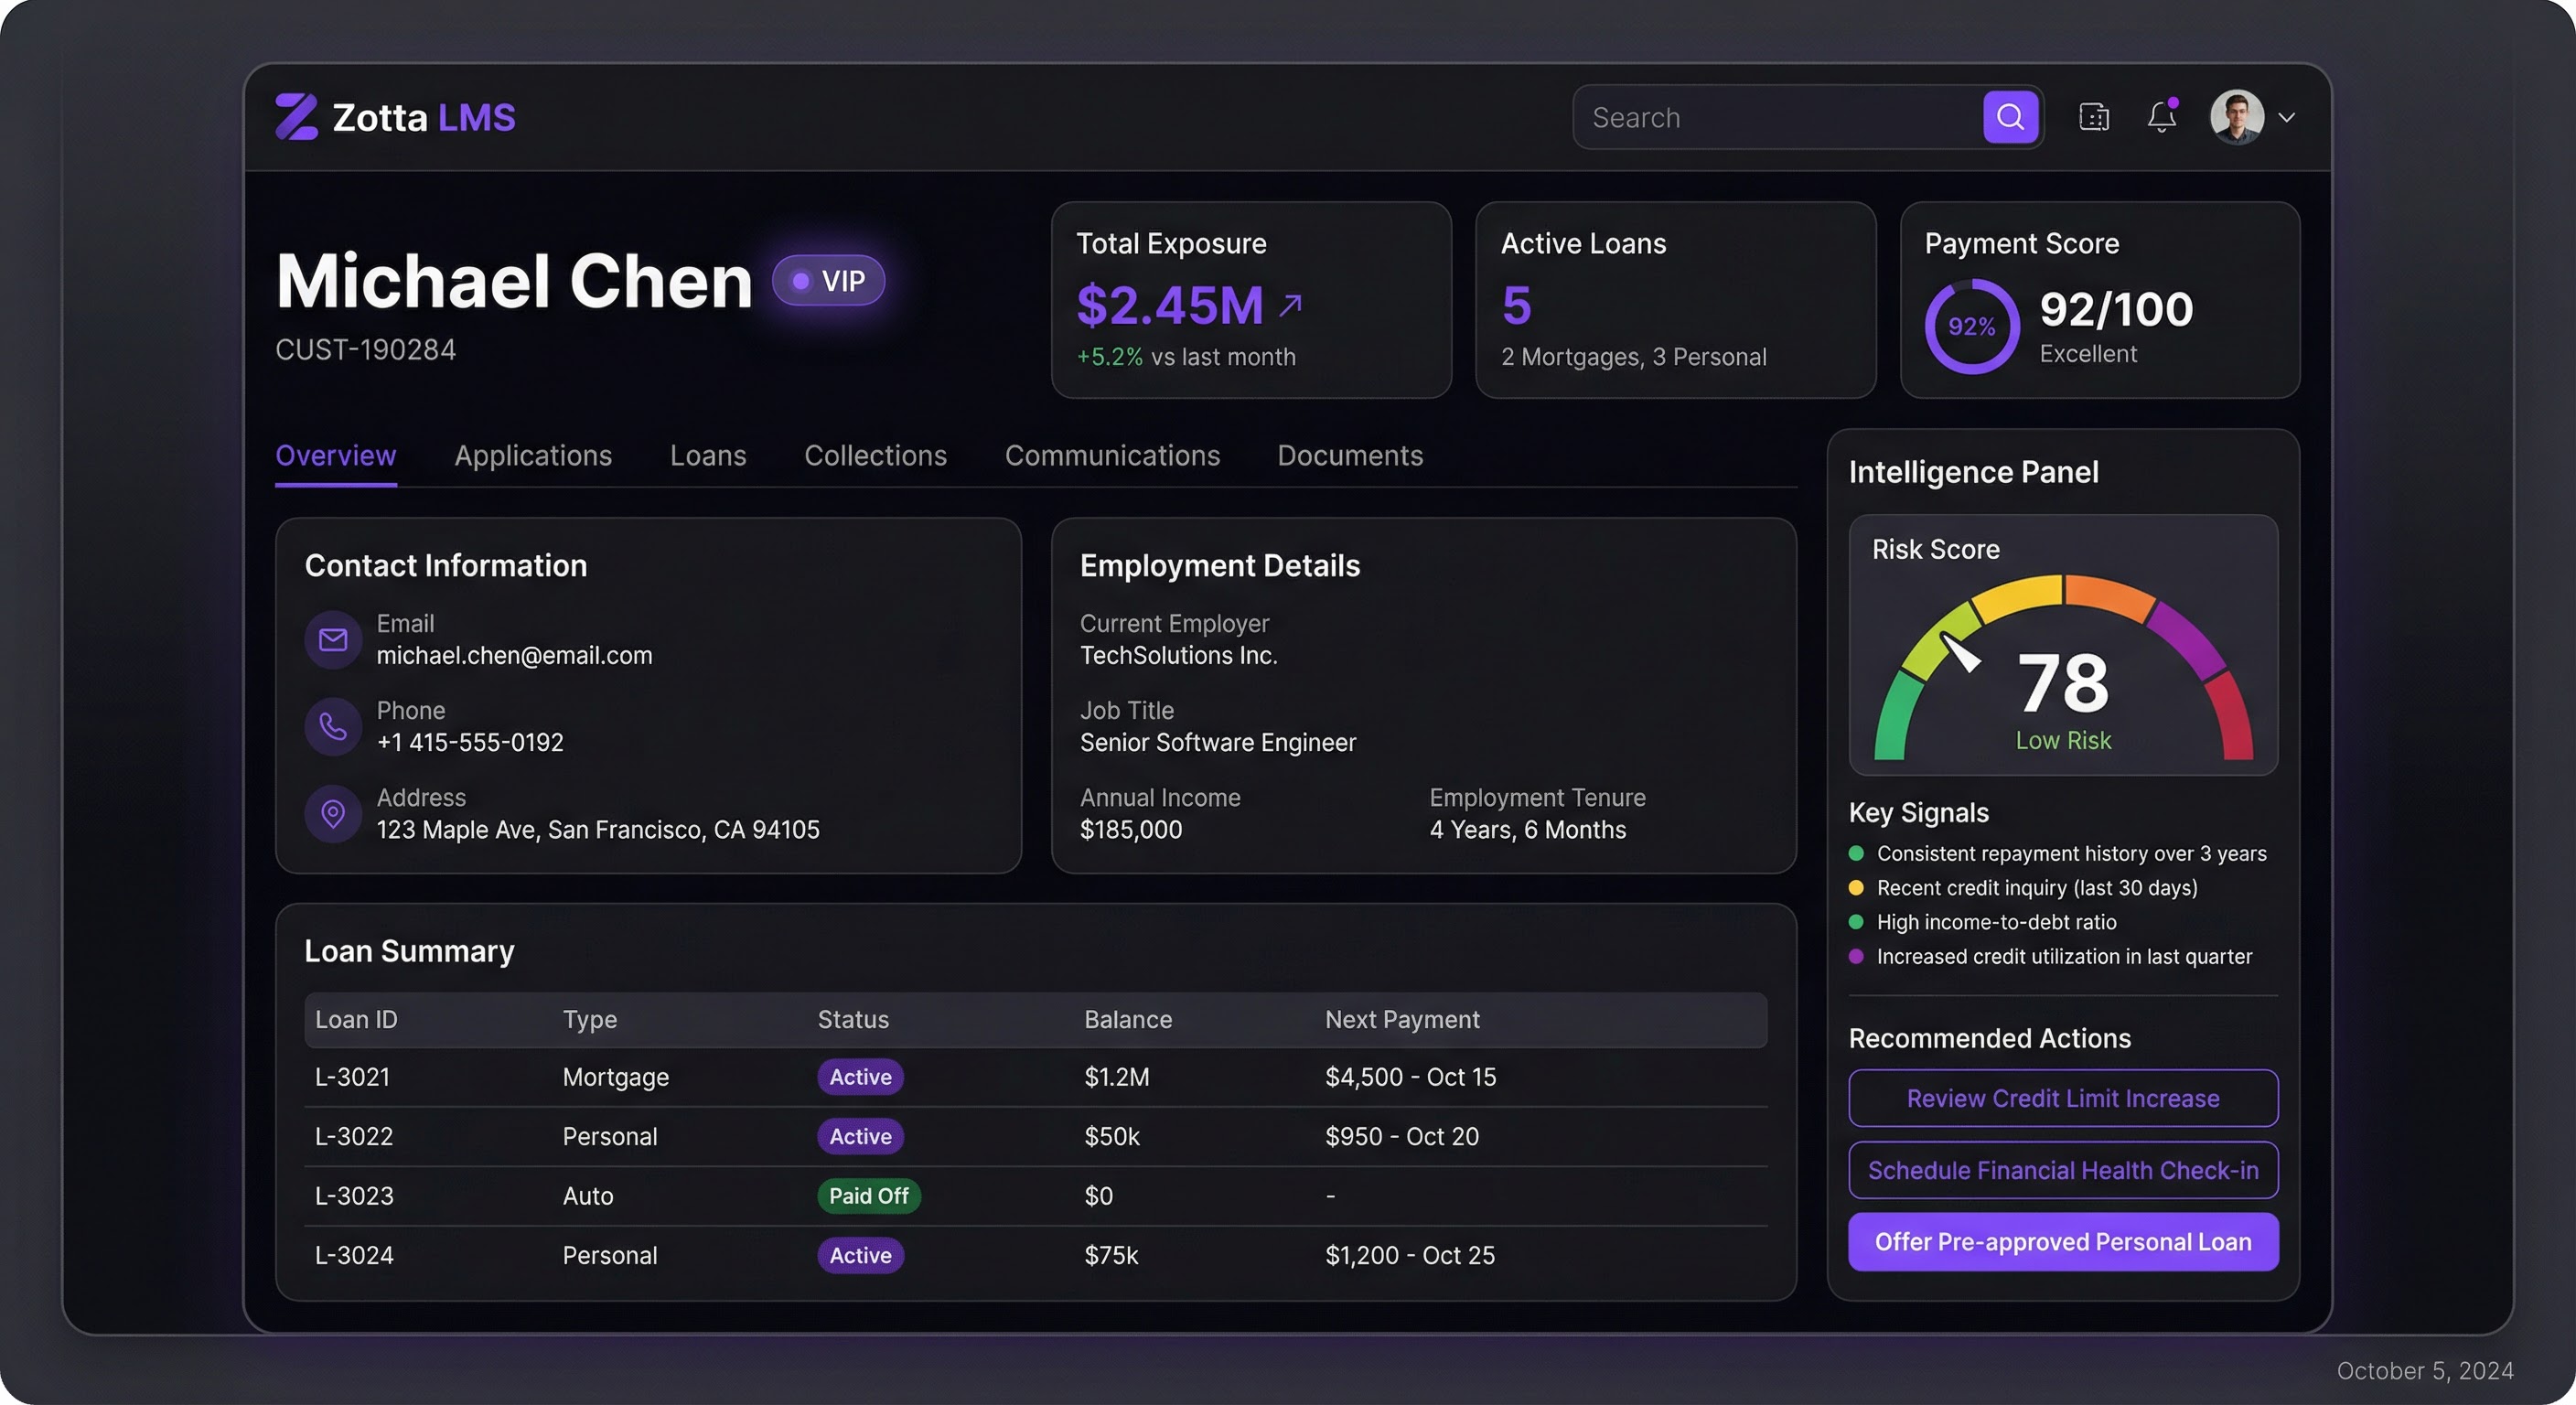Click the location pin icon next to Address
This screenshot has height=1405, width=2576.
point(333,813)
